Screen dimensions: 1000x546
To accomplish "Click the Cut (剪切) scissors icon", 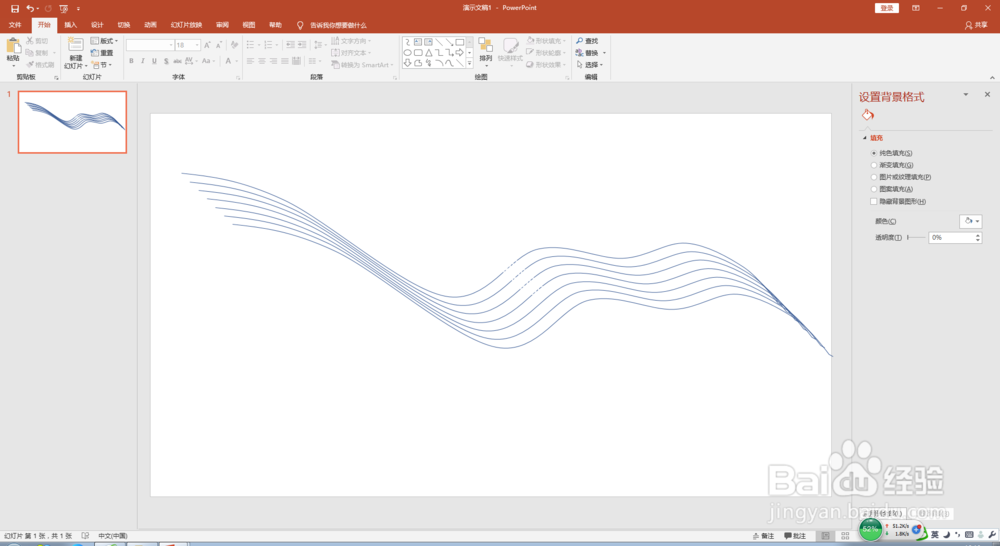I will [29, 40].
